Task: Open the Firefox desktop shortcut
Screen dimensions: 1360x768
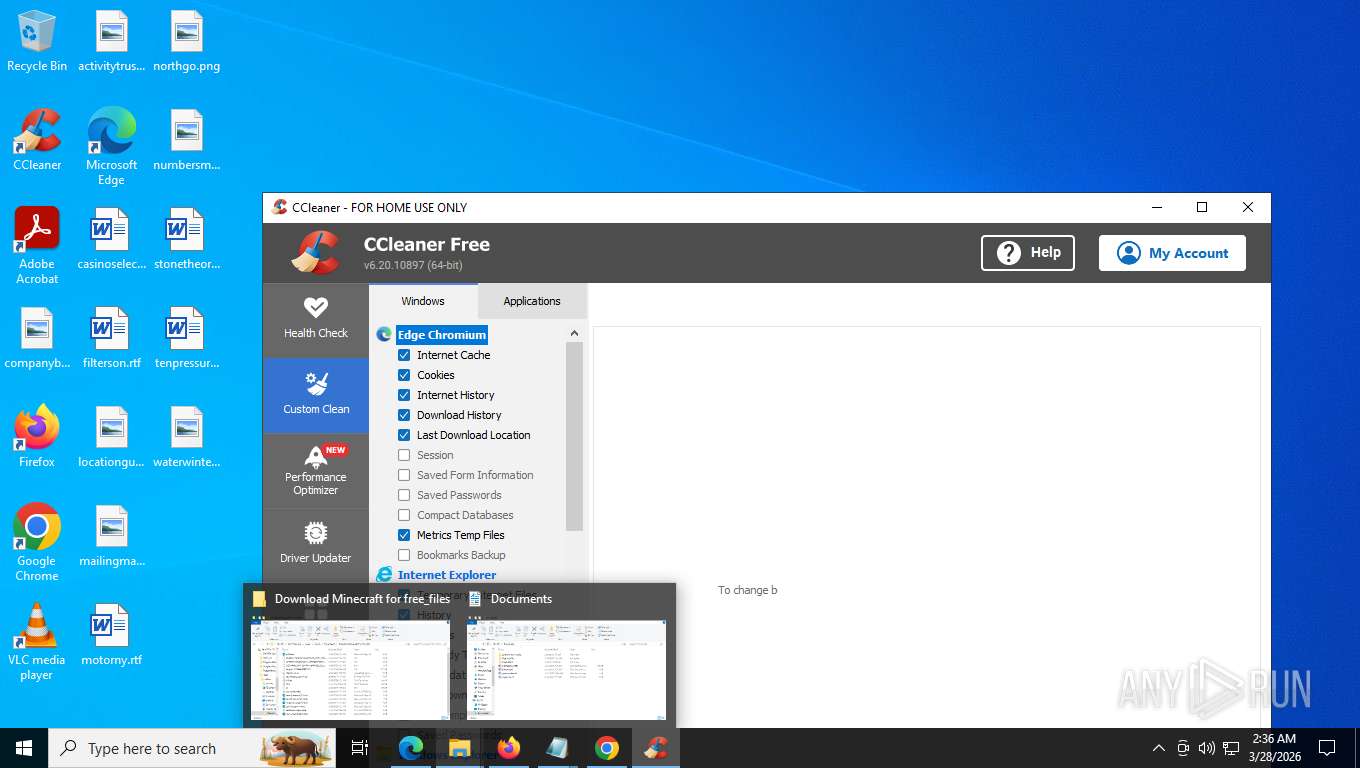Action: coord(37,437)
